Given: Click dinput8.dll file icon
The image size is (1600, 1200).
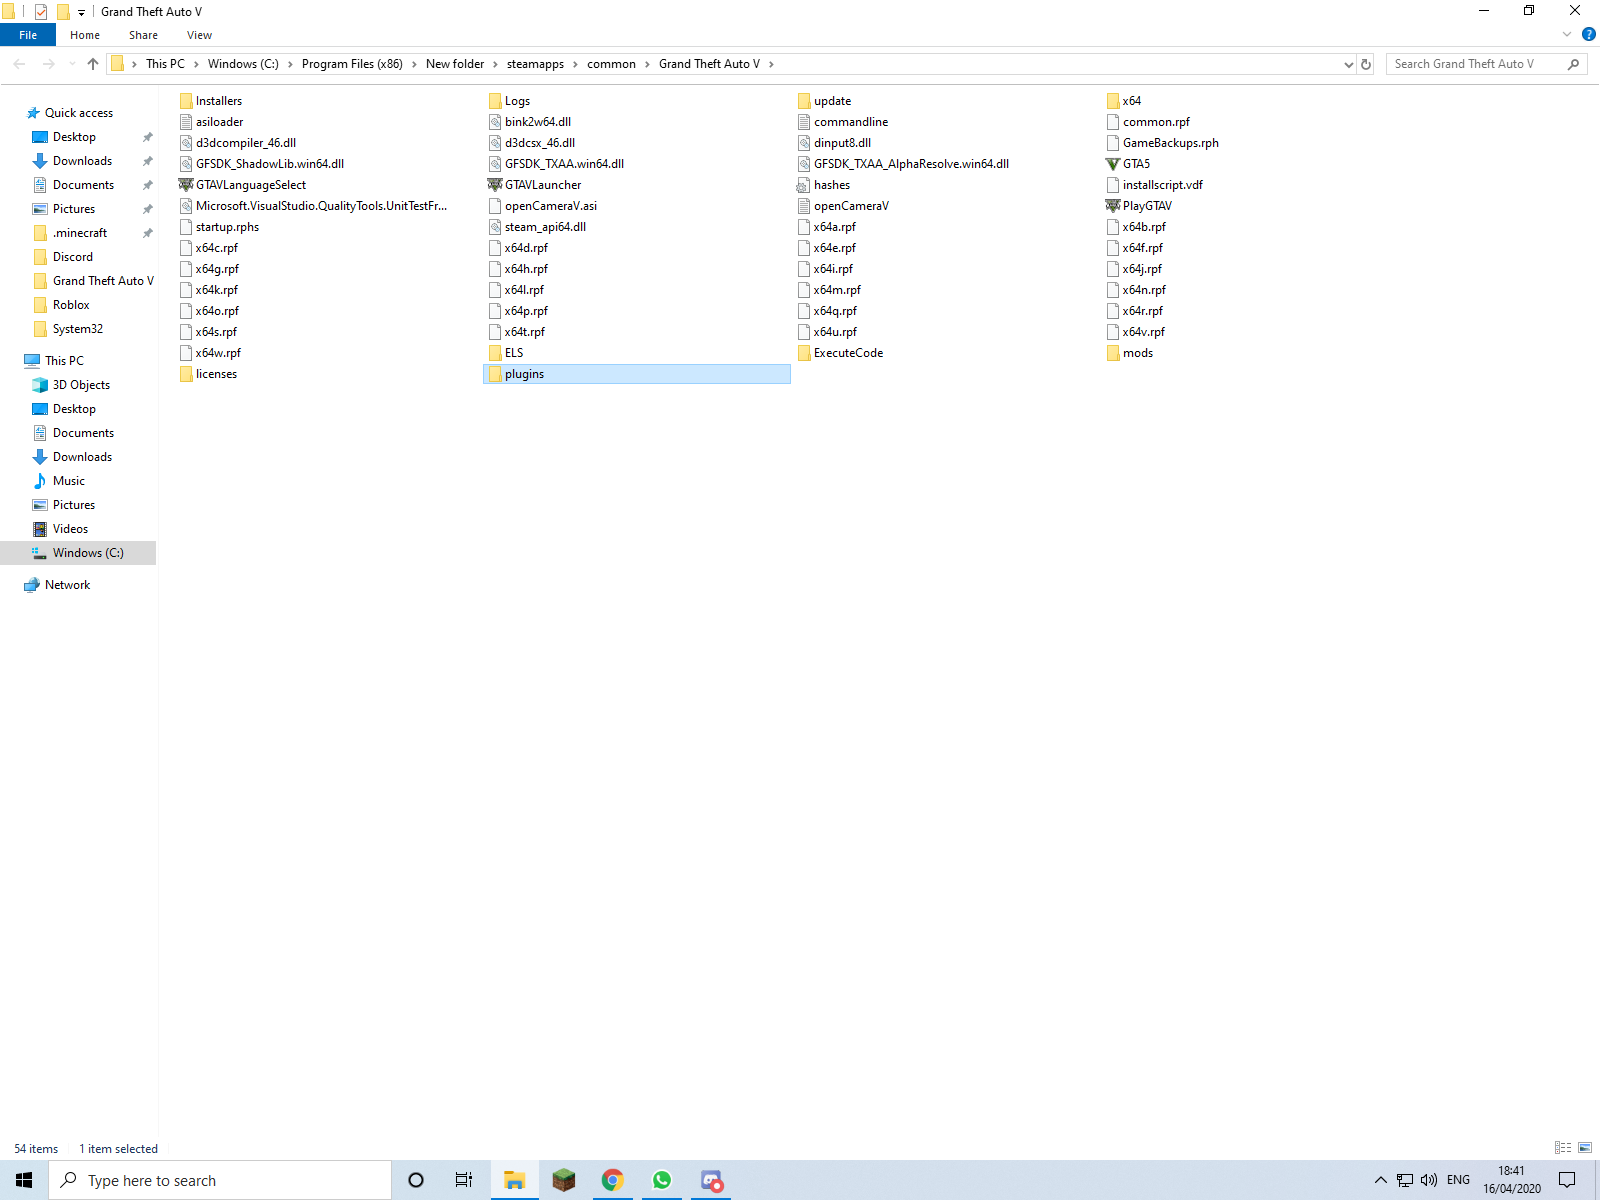Looking at the screenshot, I should tap(804, 143).
